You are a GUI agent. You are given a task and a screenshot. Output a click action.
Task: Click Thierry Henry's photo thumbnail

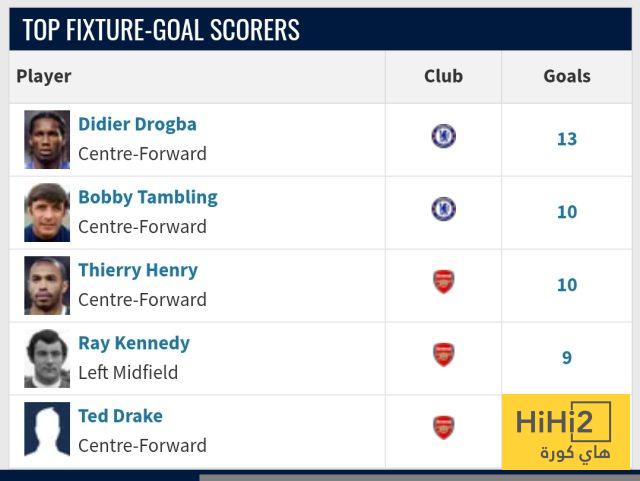(x=47, y=285)
